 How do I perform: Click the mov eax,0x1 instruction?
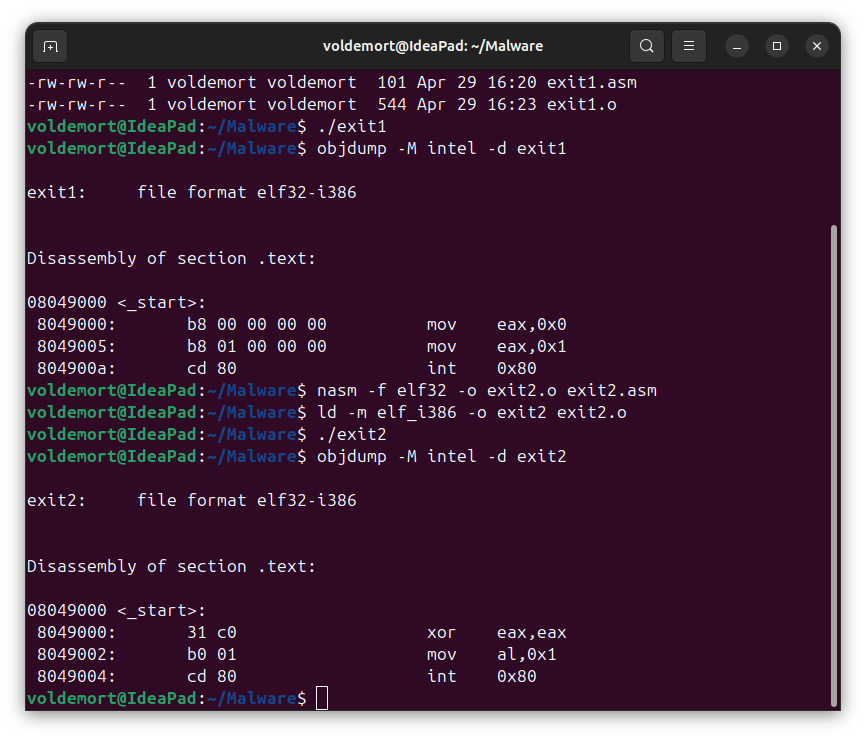pos(497,346)
